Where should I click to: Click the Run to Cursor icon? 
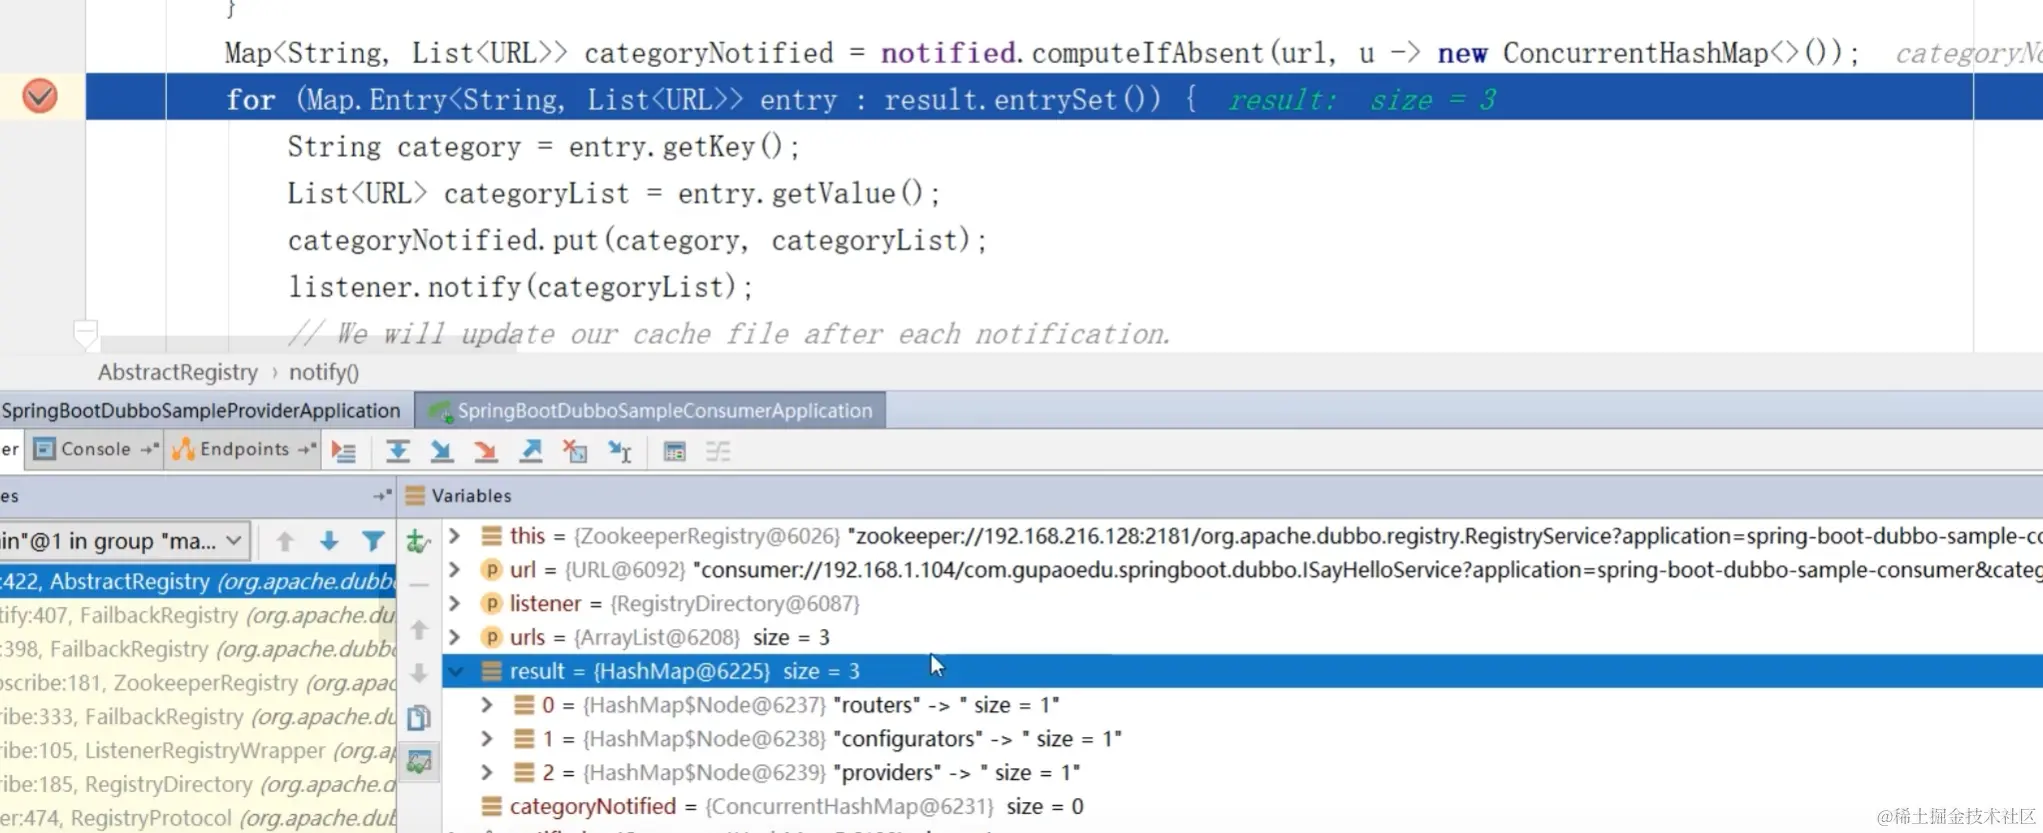pos(620,452)
